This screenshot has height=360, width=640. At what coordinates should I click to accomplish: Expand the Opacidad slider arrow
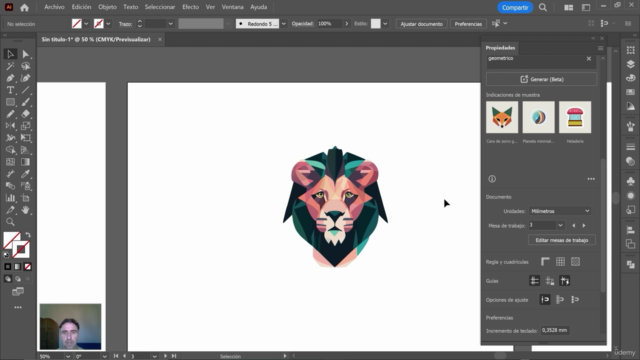click(x=347, y=24)
